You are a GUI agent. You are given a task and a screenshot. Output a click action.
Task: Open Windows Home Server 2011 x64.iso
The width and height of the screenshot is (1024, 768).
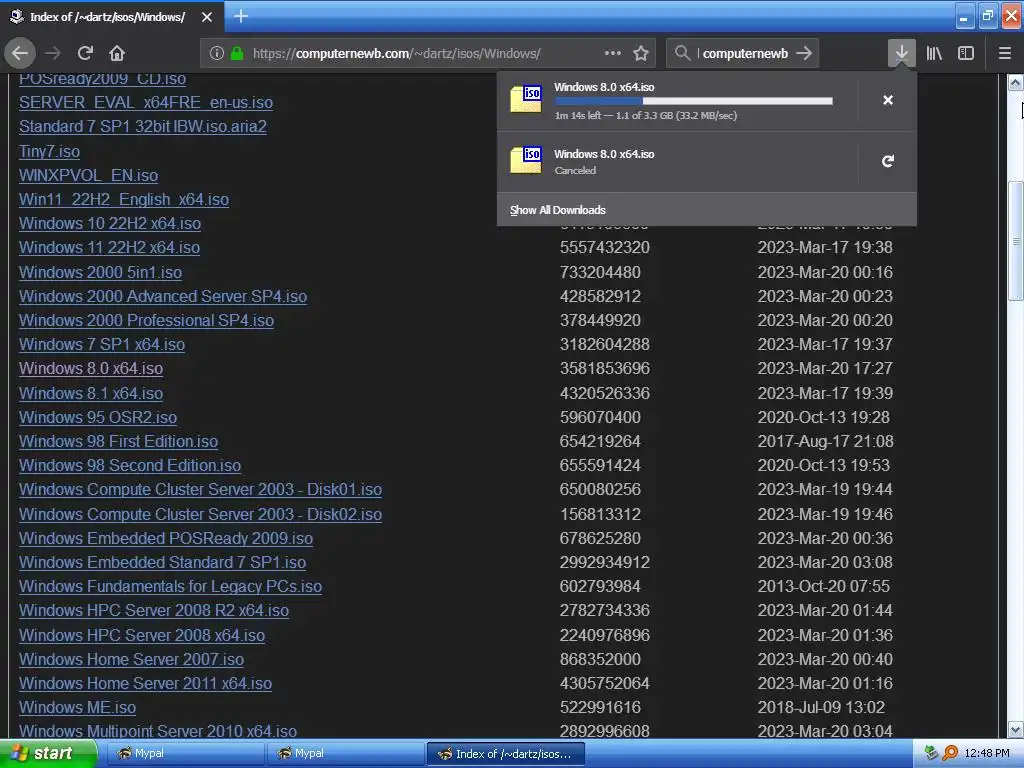[x=145, y=684]
